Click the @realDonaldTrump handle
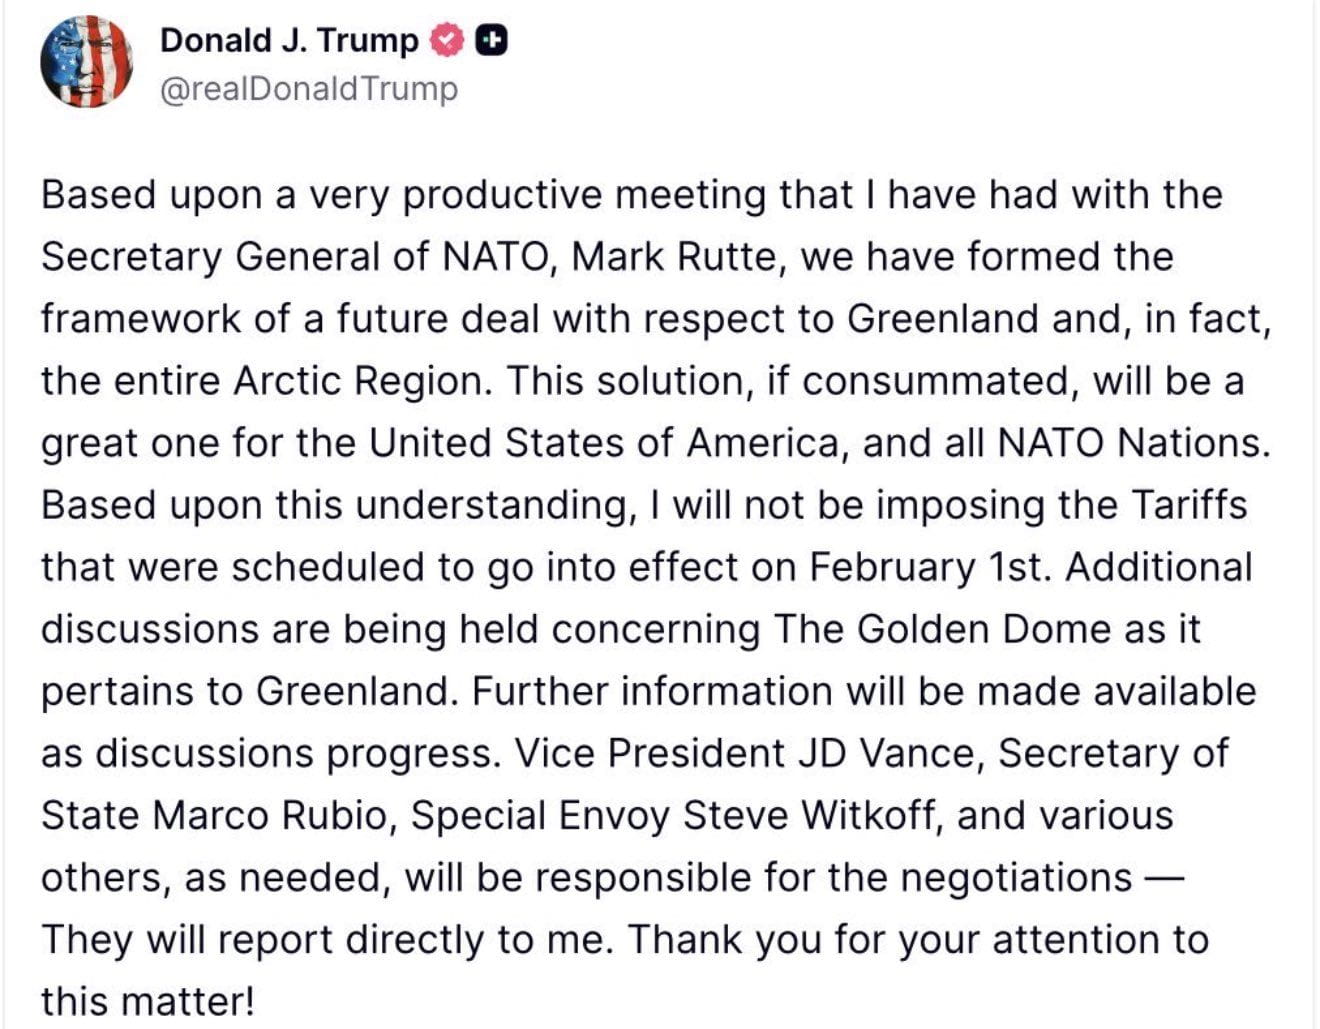The image size is (1320, 1029). (309, 89)
